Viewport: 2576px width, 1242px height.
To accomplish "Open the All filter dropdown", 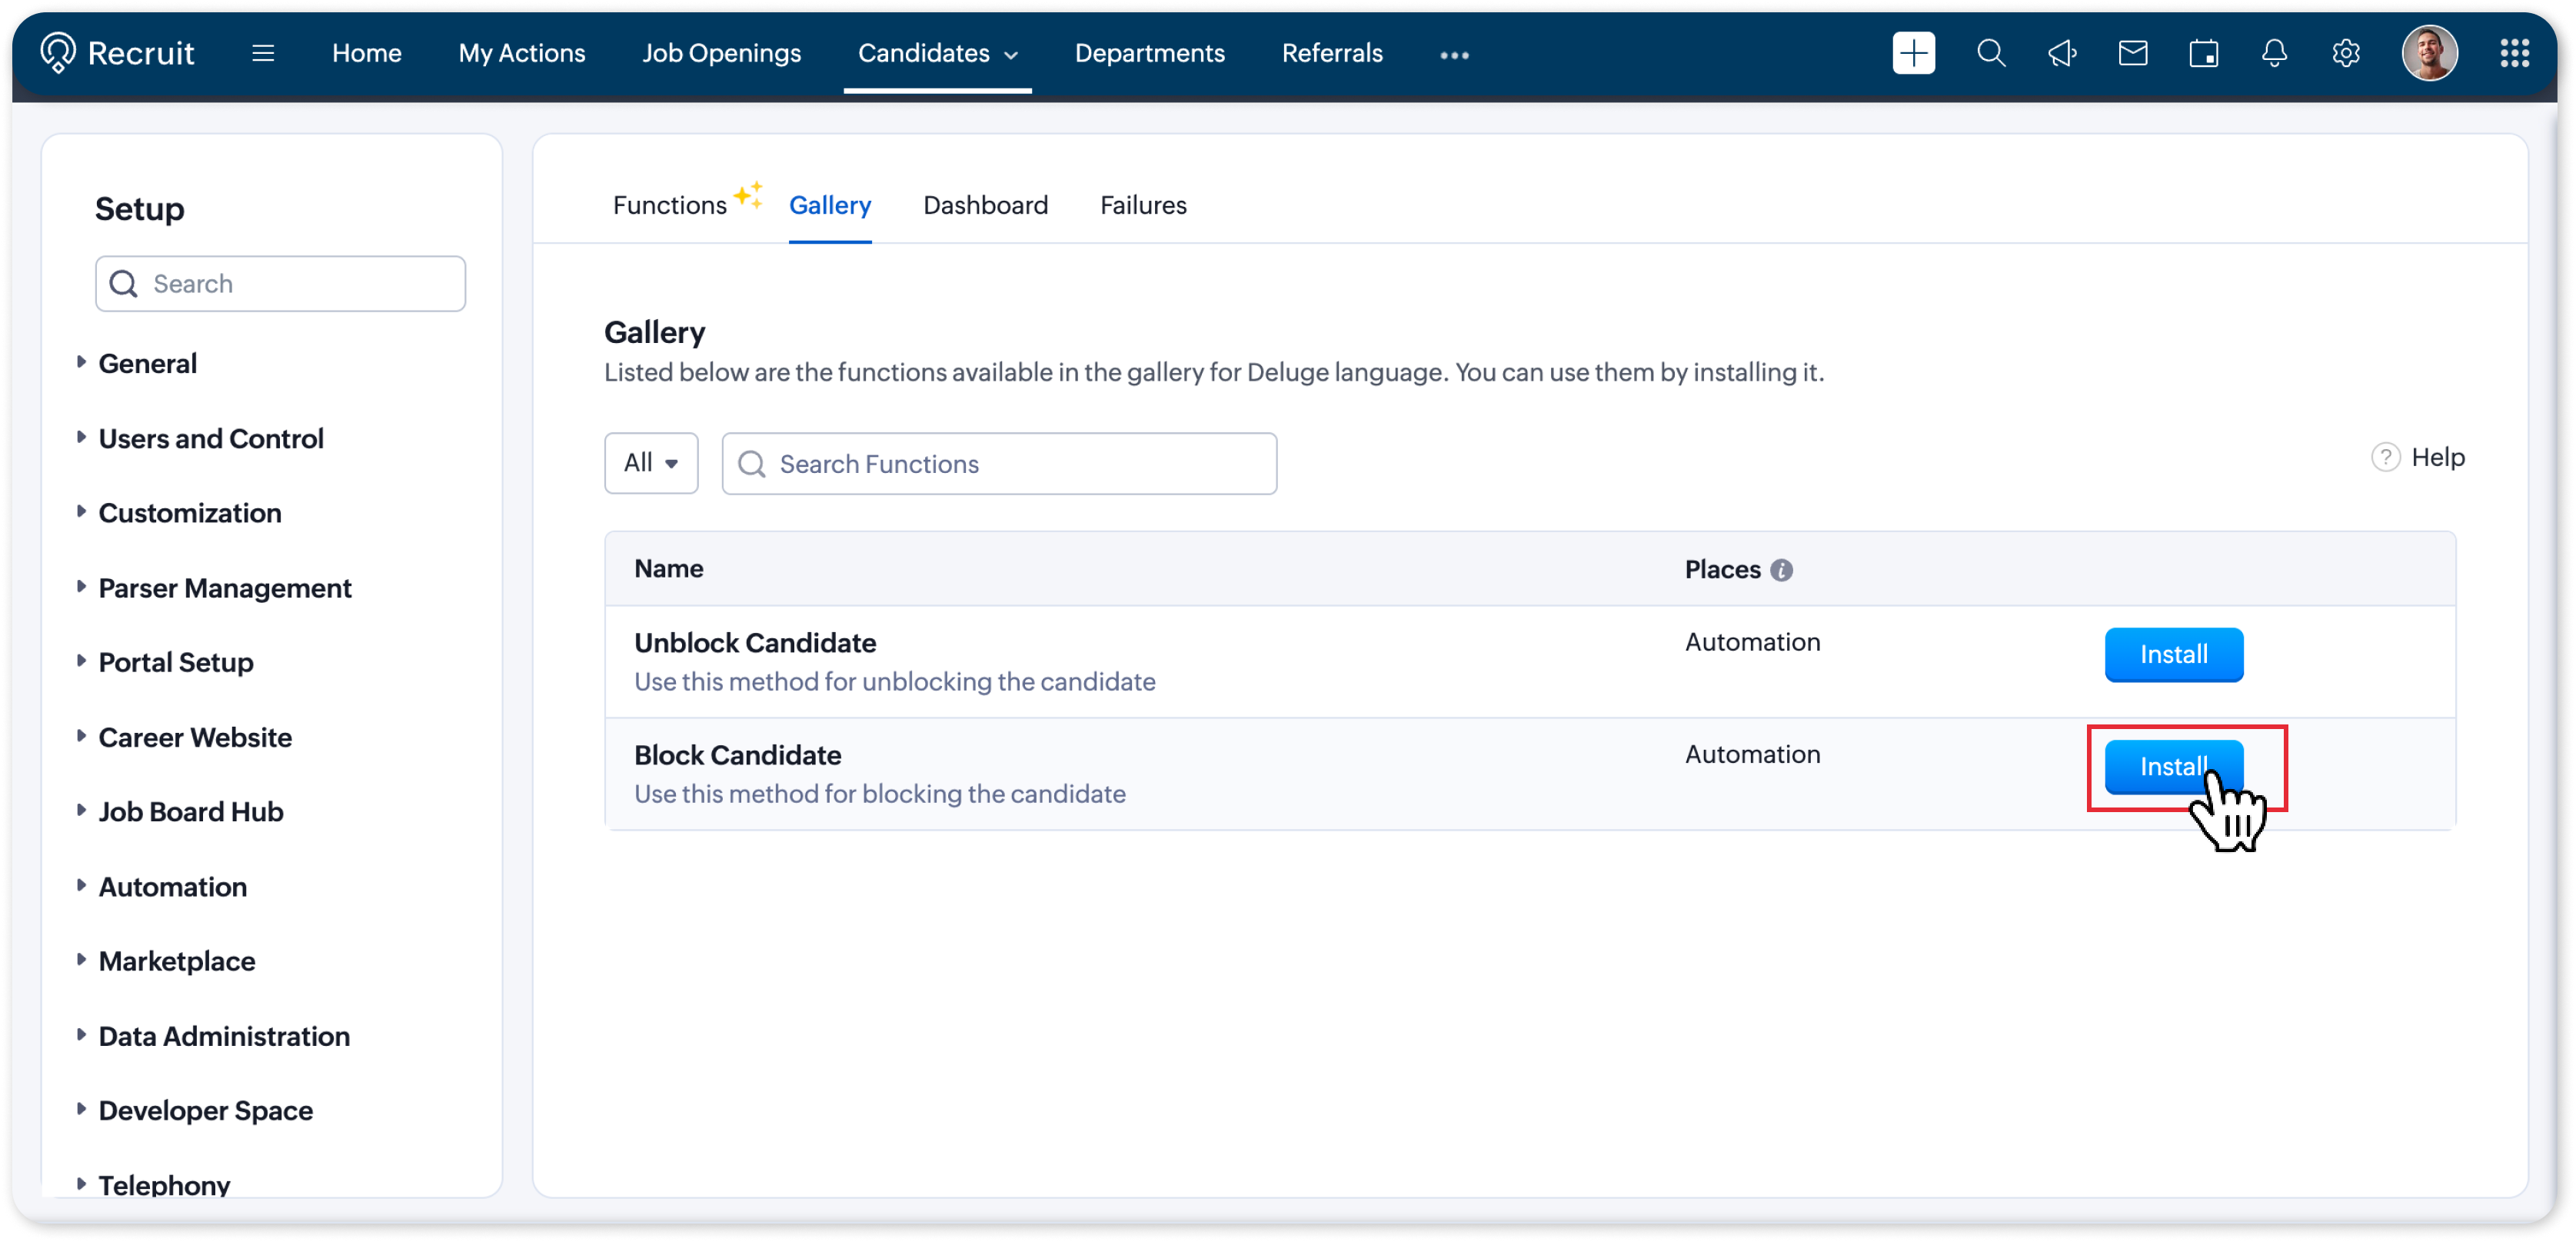I will [651, 463].
